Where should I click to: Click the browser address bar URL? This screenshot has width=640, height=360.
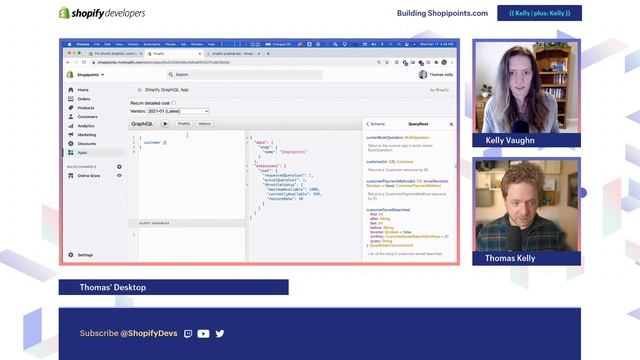tap(163, 62)
